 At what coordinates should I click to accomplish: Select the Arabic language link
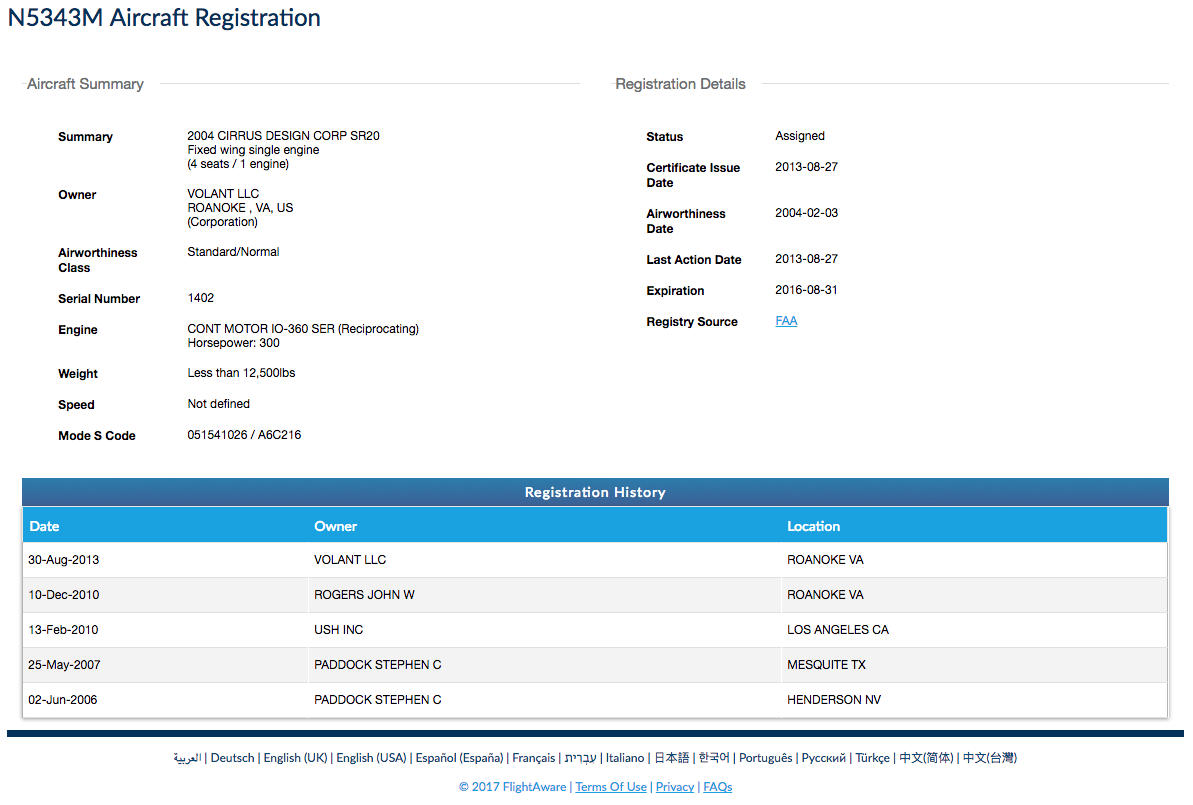[x=187, y=758]
